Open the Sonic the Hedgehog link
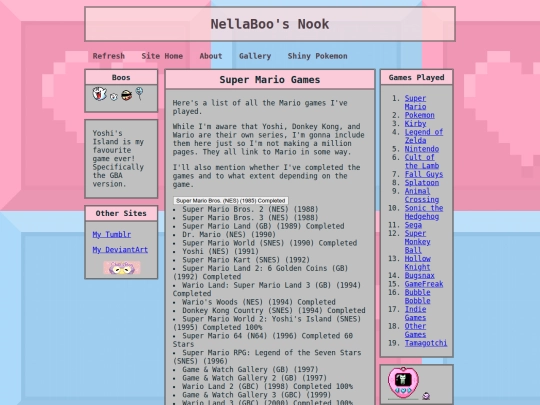This screenshot has height=405, width=540. point(424,212)
